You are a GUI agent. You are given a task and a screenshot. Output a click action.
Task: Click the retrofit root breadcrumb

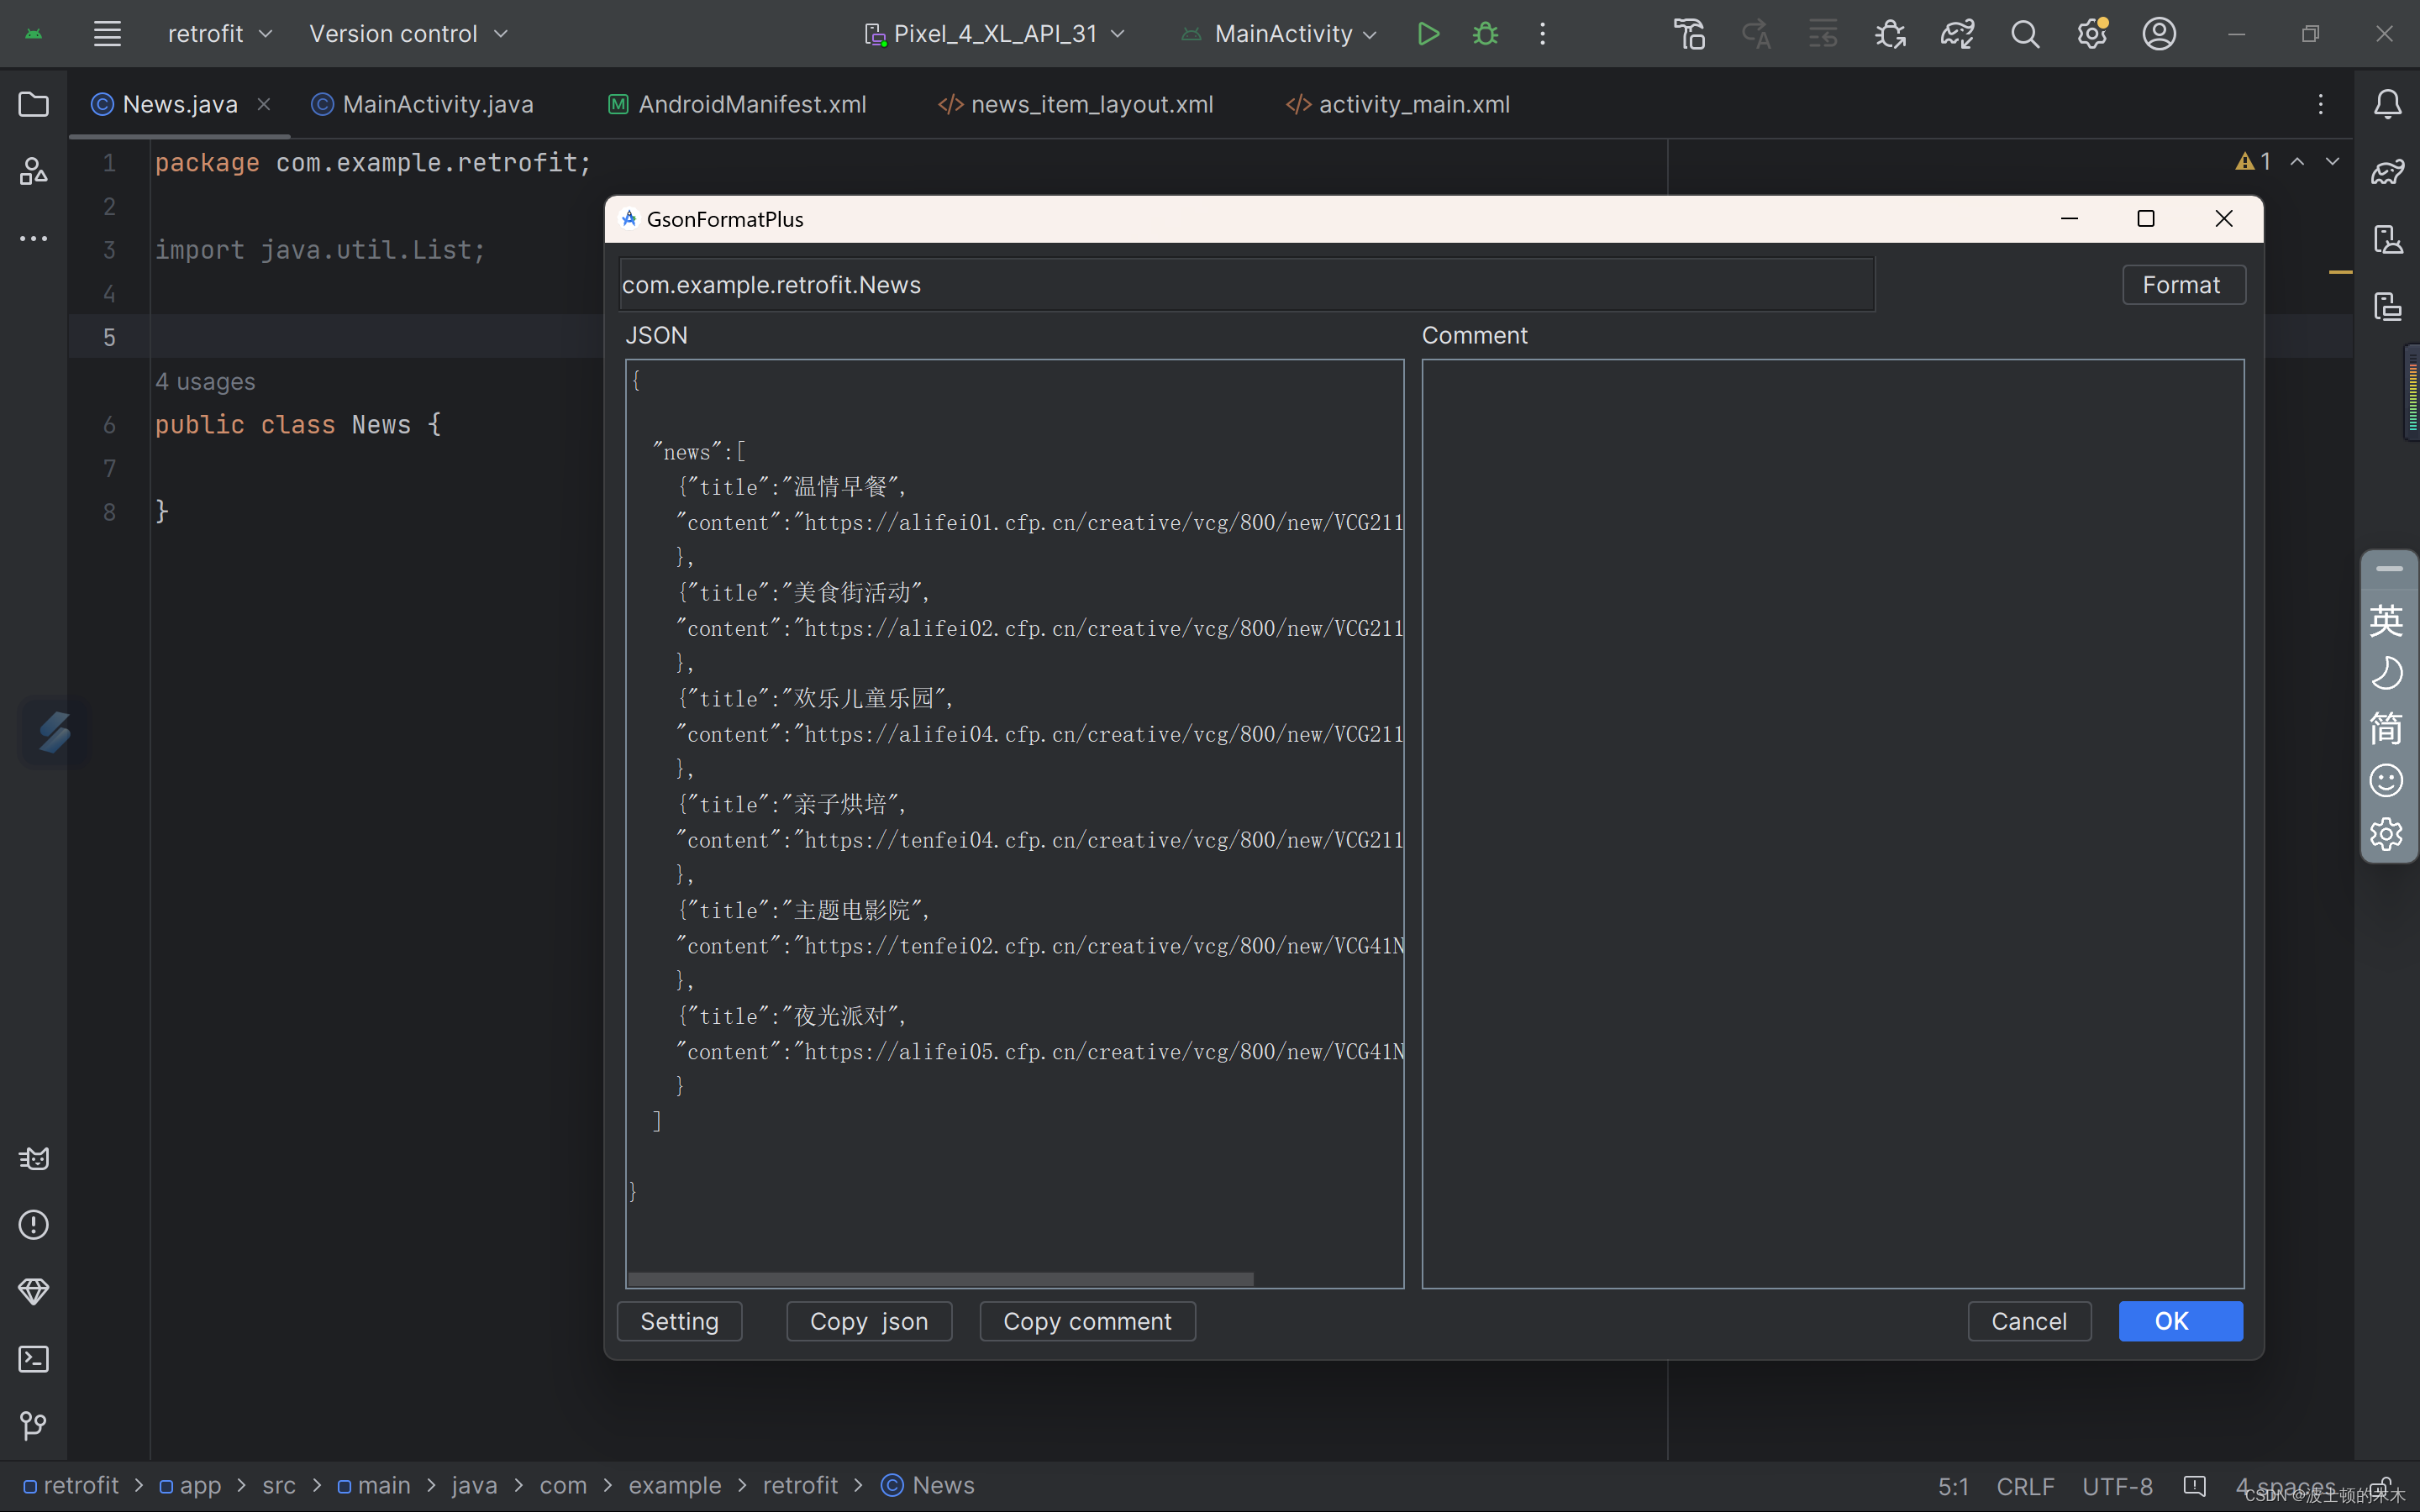click(x=70, y=1485)
